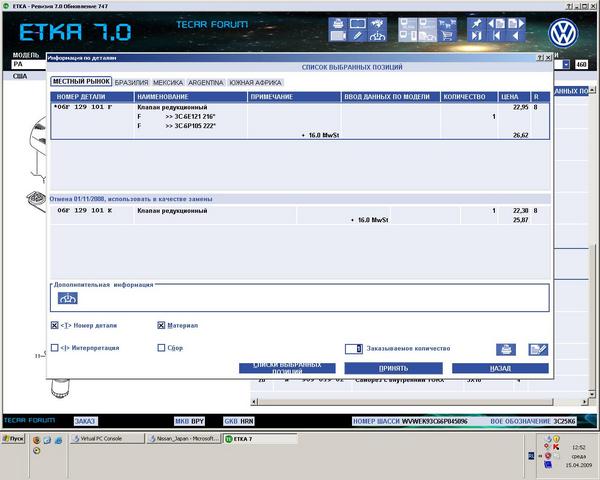The width and height of the screenshot is (600, 480).
Task: Click the ЗАКАЗ button in status bar
Action: click(x=85, y=421)
